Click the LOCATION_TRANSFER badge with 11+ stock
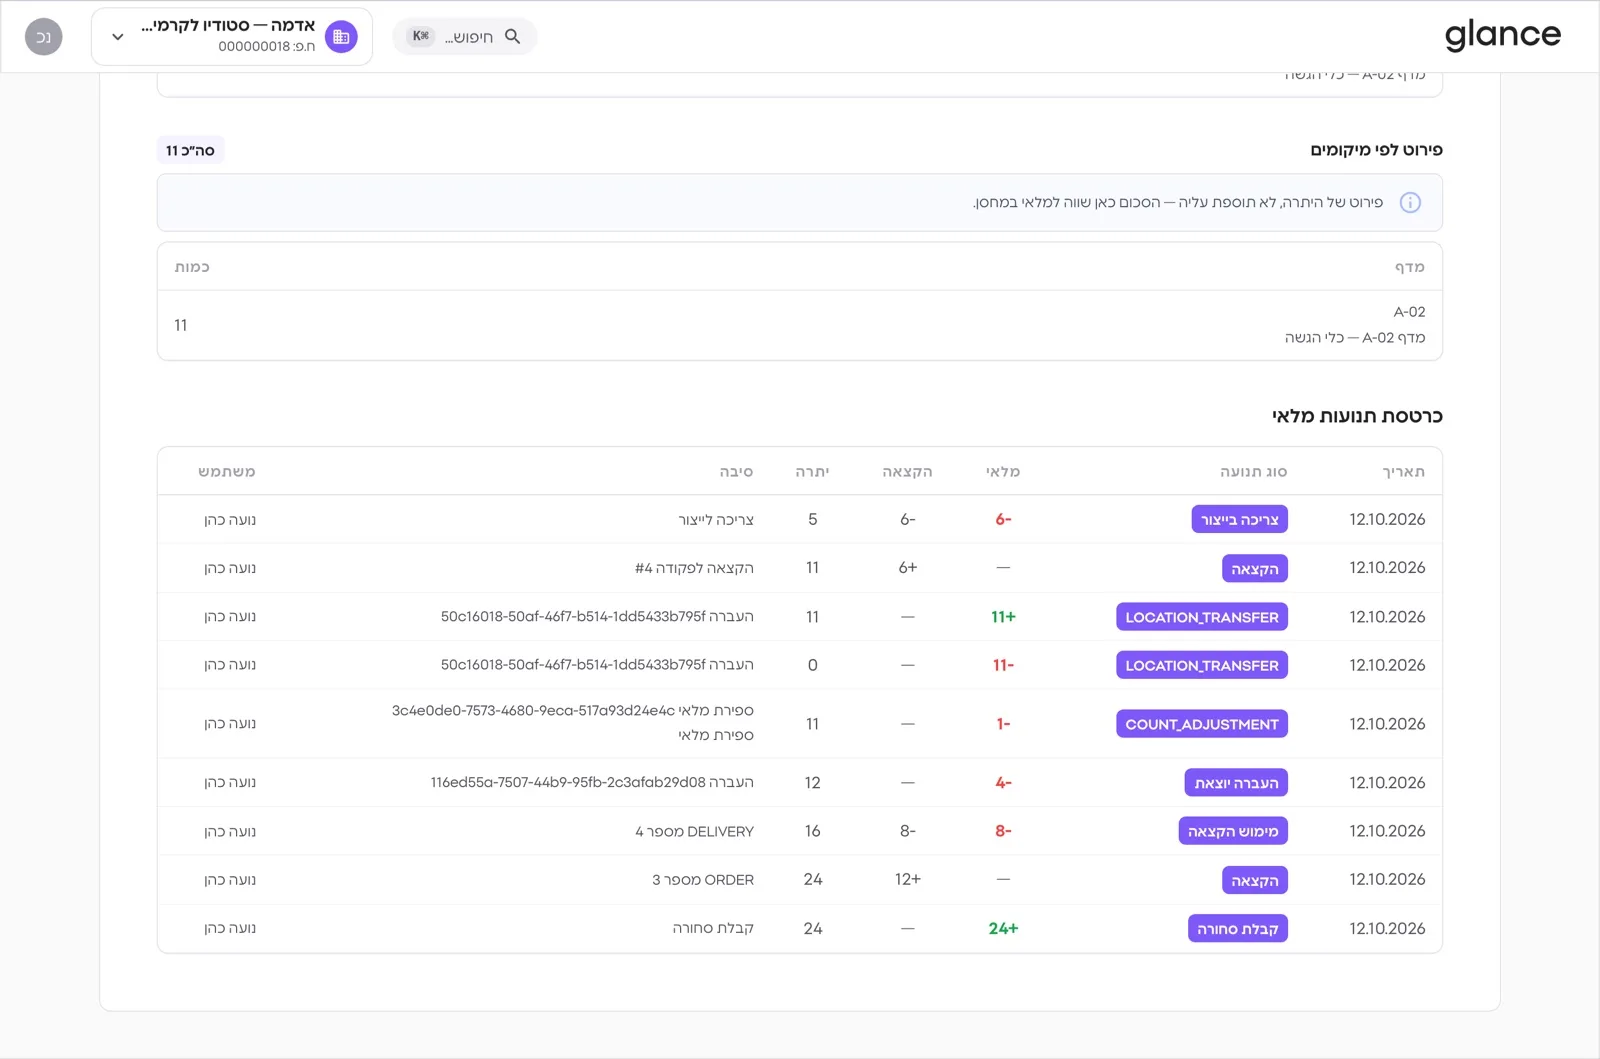This screenshot has width=1600, height=1059. click(x=1201, y=617)
